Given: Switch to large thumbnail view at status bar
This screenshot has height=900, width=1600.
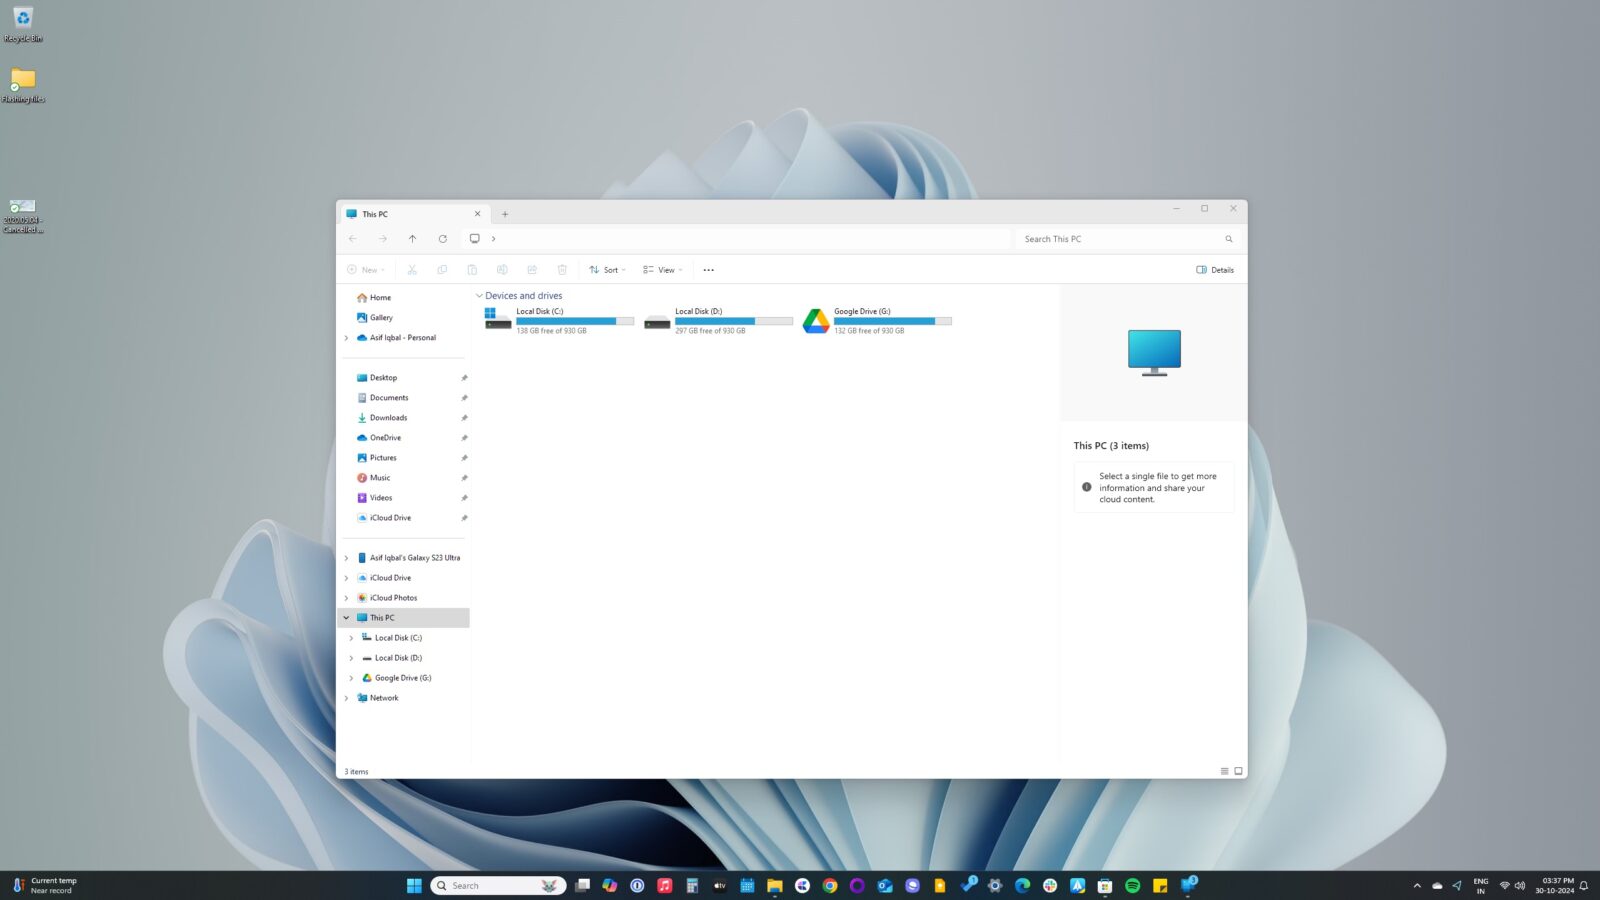Looking at the screenshot, I should 1238,770.
